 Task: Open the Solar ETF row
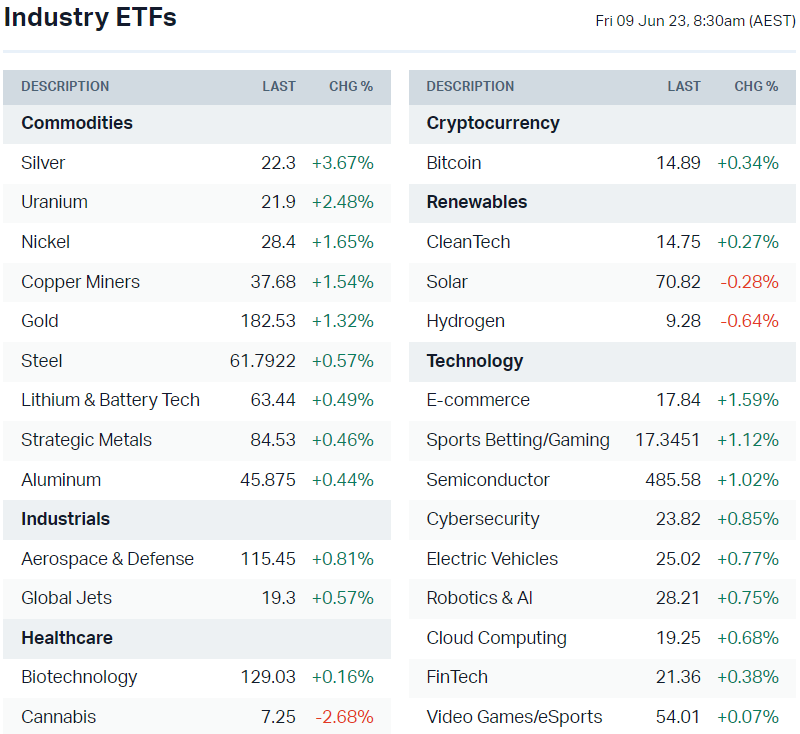coord(447,282)
